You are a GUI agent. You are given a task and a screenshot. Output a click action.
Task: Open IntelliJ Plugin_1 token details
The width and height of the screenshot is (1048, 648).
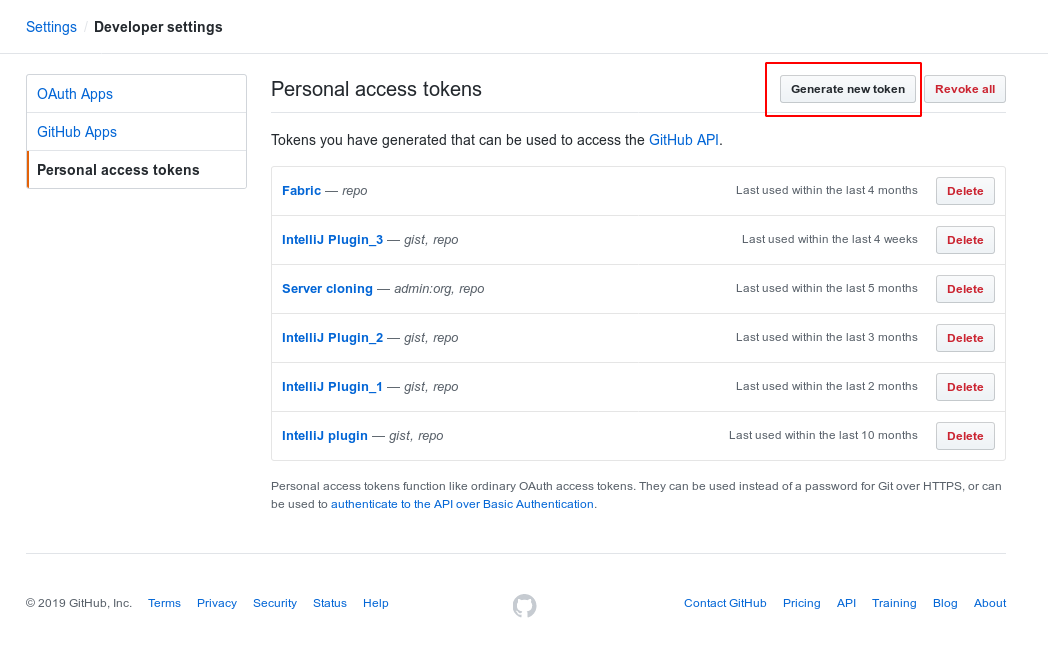[x=332, y=386]
